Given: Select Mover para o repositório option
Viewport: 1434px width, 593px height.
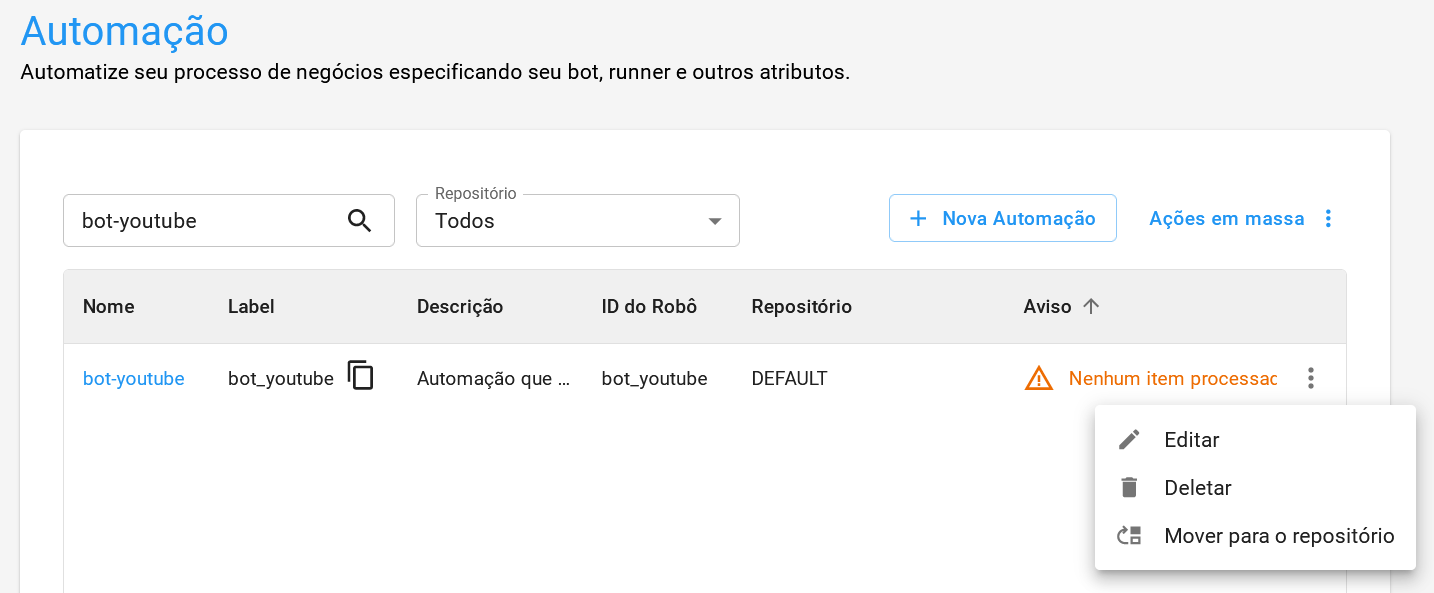Looking at the screenshot, I should point(1278,535).
